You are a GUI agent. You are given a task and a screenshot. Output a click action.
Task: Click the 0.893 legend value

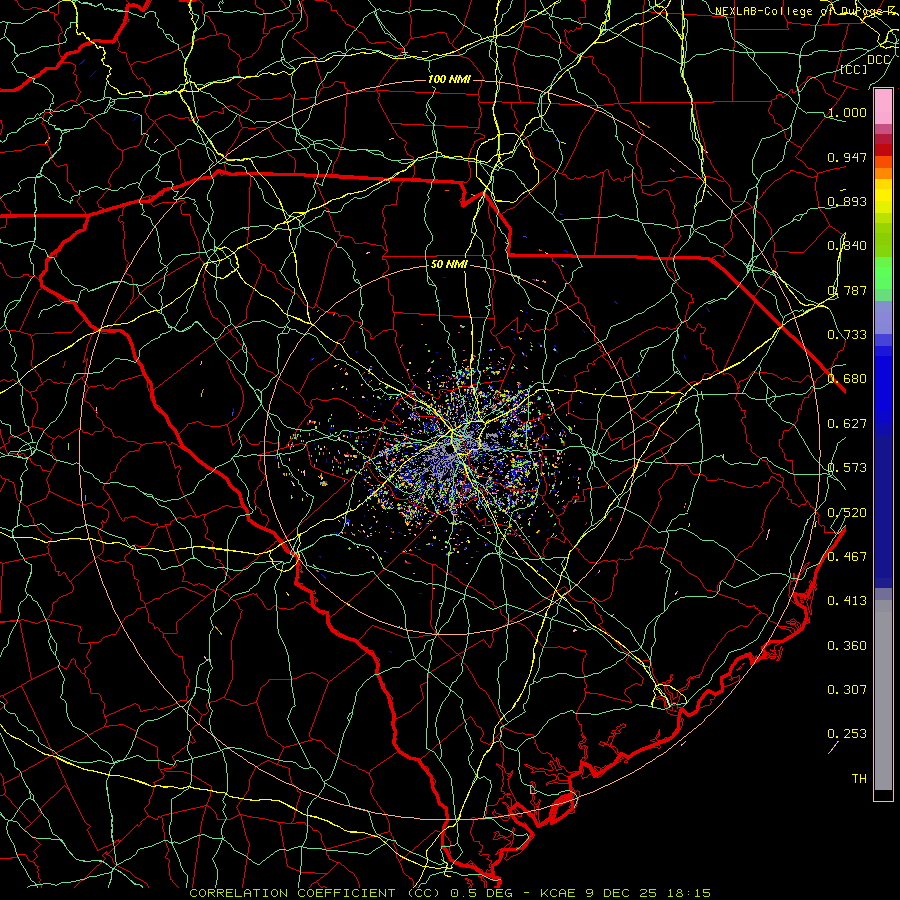[847, 201]
